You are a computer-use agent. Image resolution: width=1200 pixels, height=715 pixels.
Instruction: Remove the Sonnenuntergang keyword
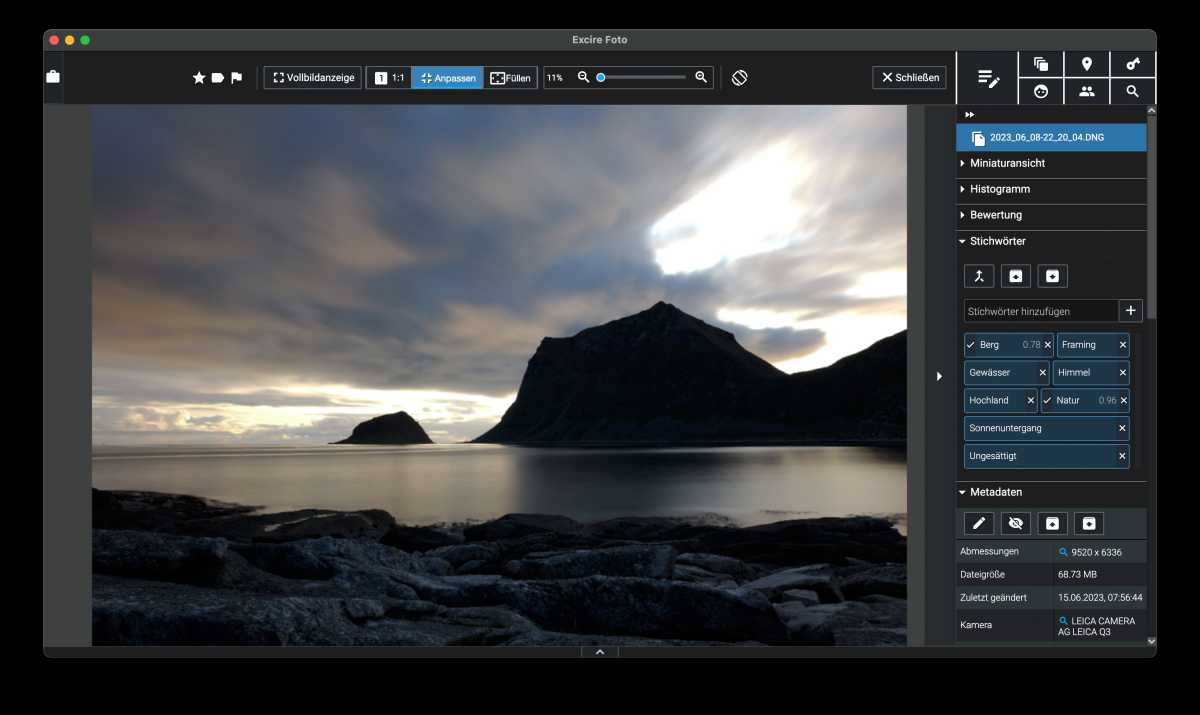point(1123,428)
